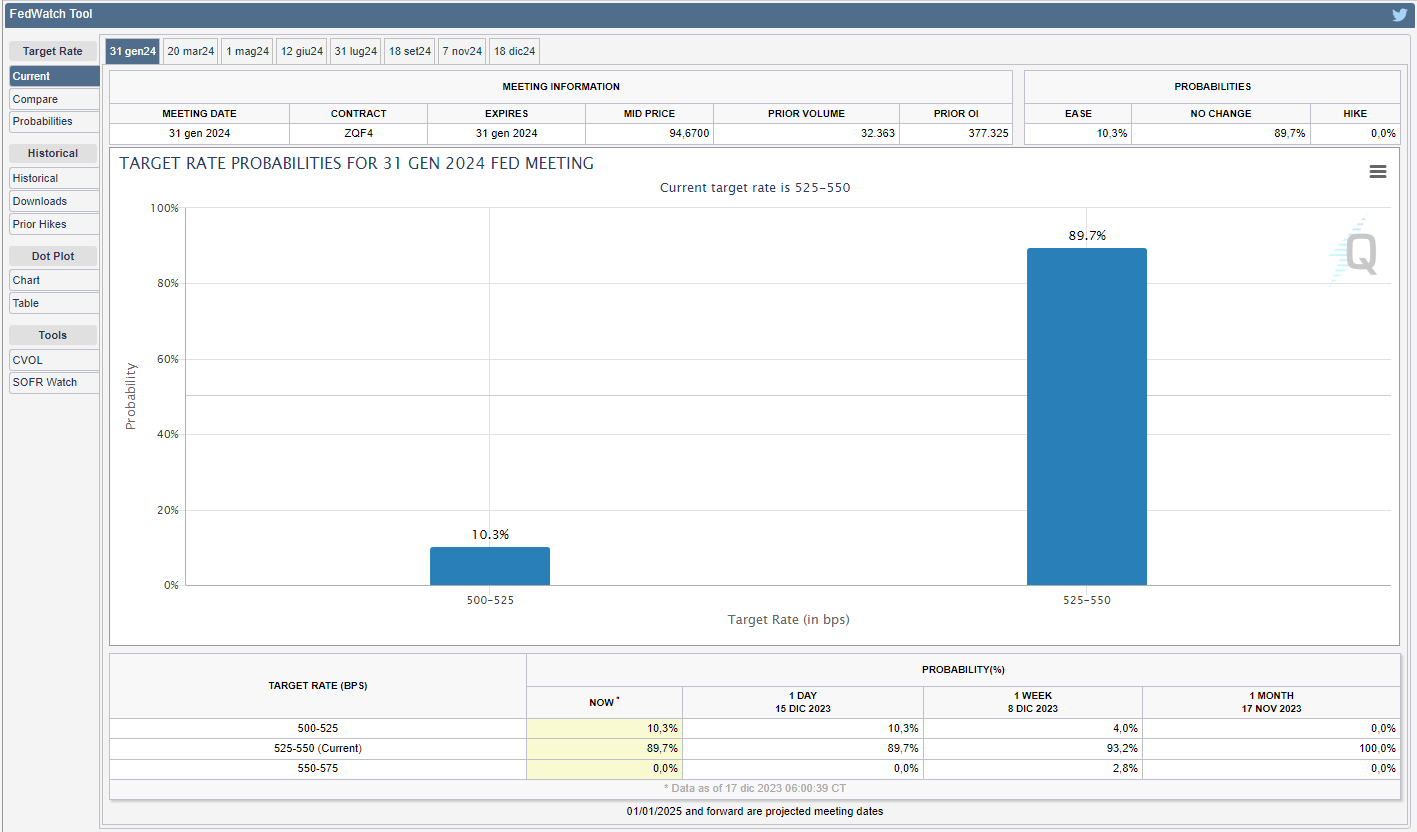The image size is (1417, 832).
Task: Open the 18 set24 meeting tab
Action: (x=410, y=51)
